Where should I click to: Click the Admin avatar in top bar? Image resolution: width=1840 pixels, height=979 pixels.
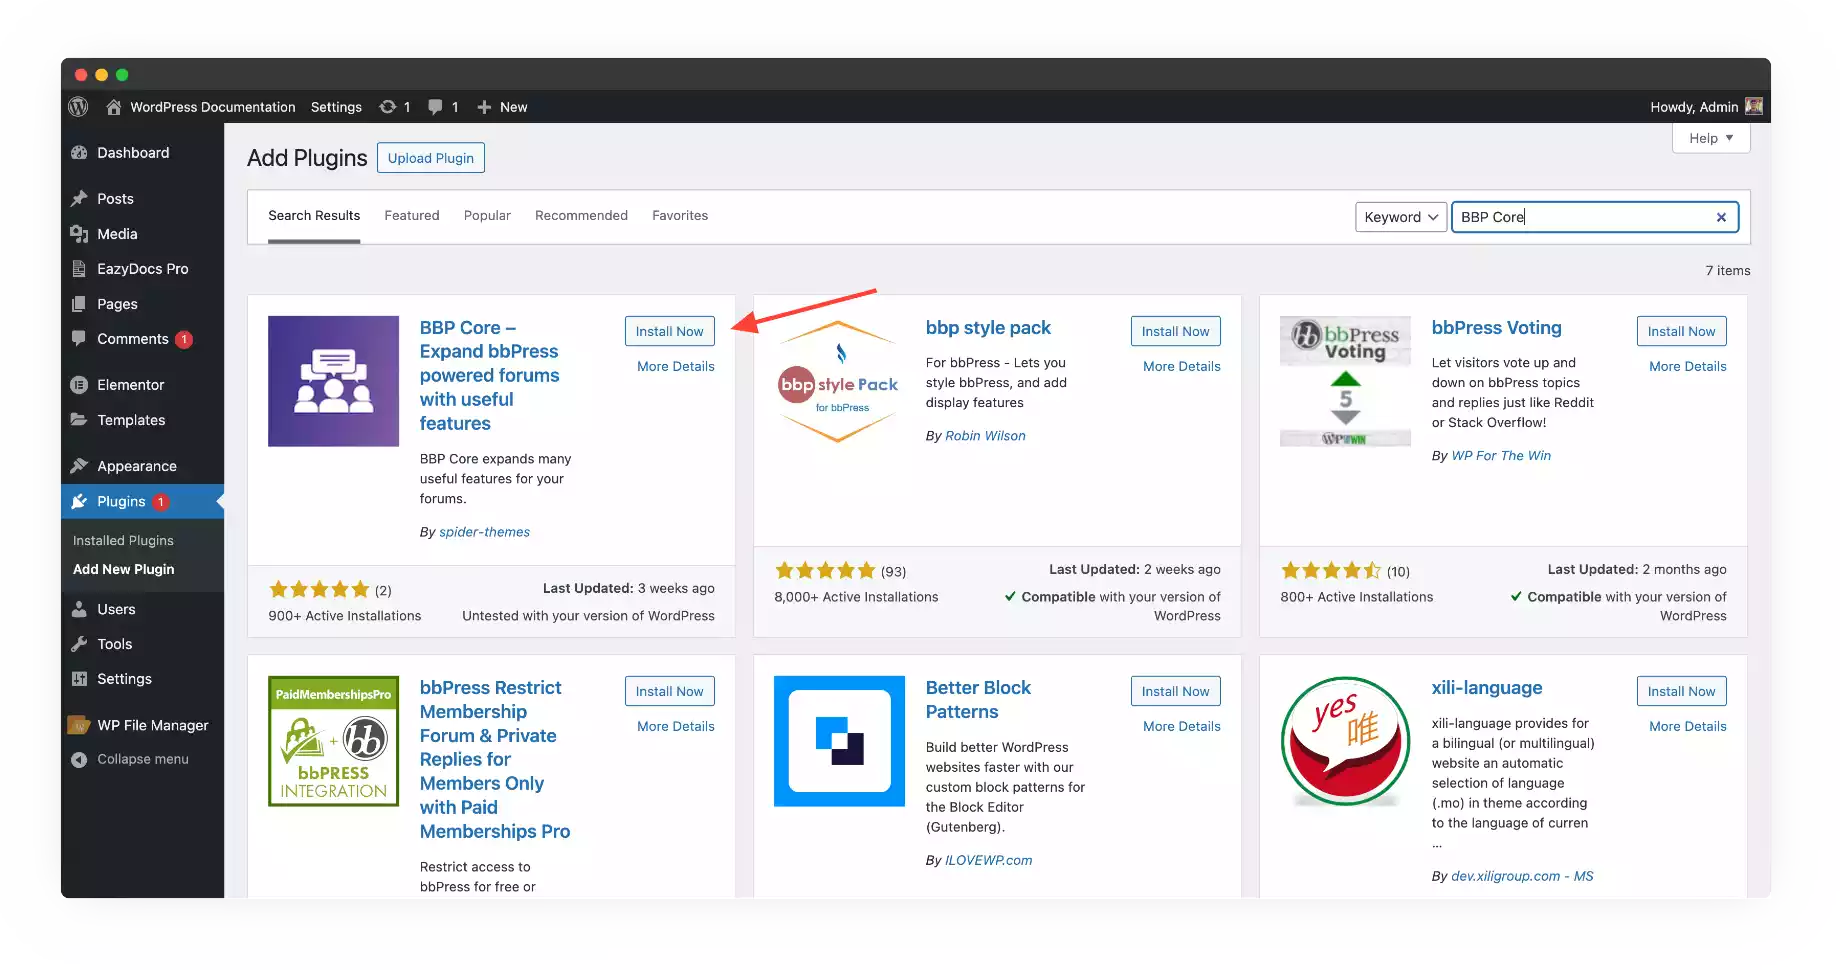pyautogui.click(x=1753, y=106)
